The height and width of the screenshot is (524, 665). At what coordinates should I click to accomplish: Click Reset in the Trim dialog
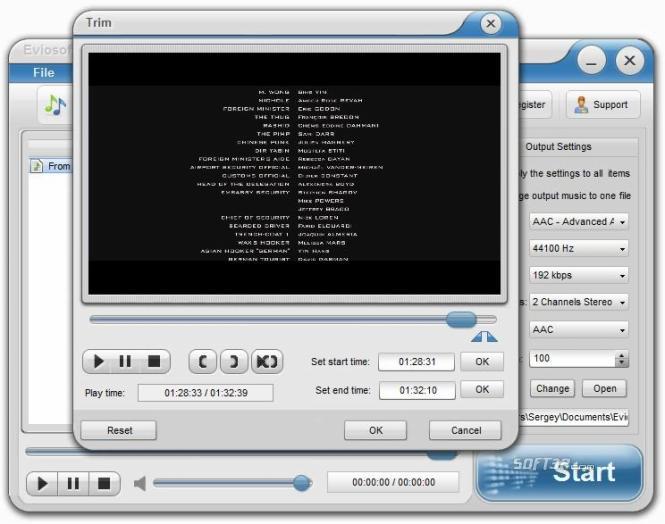[119, 430]
